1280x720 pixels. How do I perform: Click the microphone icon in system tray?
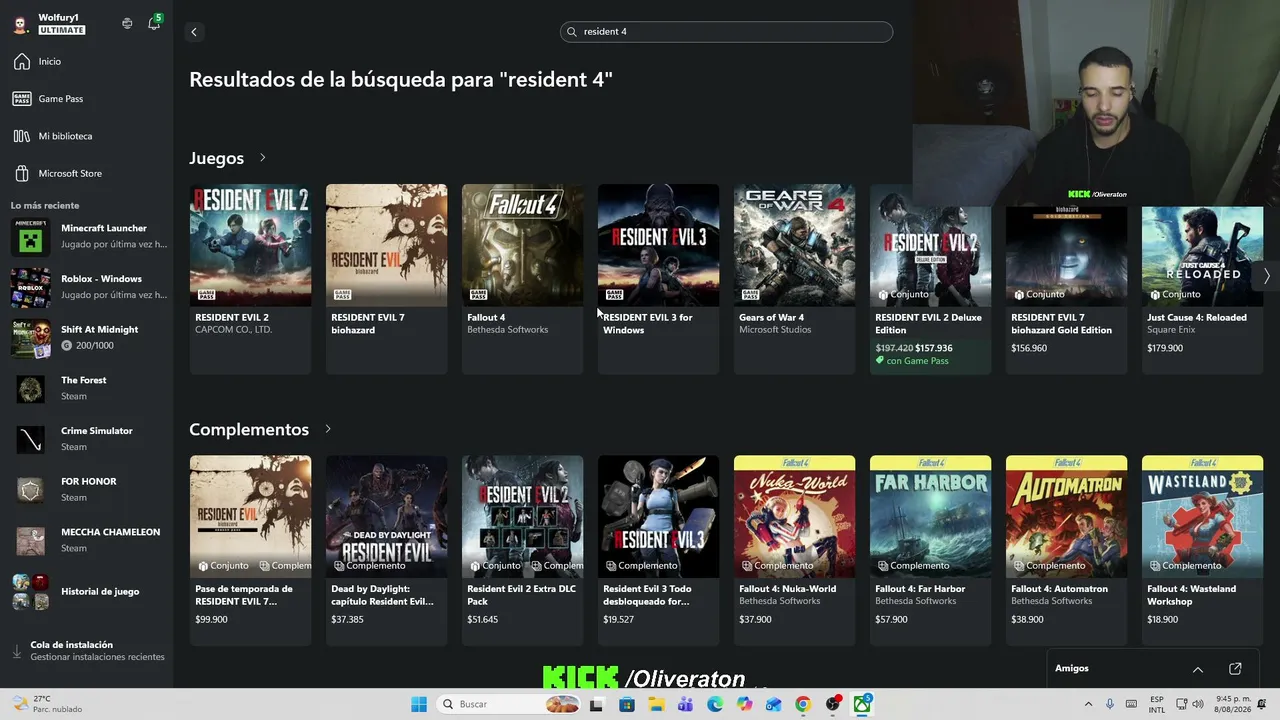pyautogui.click(x=1110, y=704)
